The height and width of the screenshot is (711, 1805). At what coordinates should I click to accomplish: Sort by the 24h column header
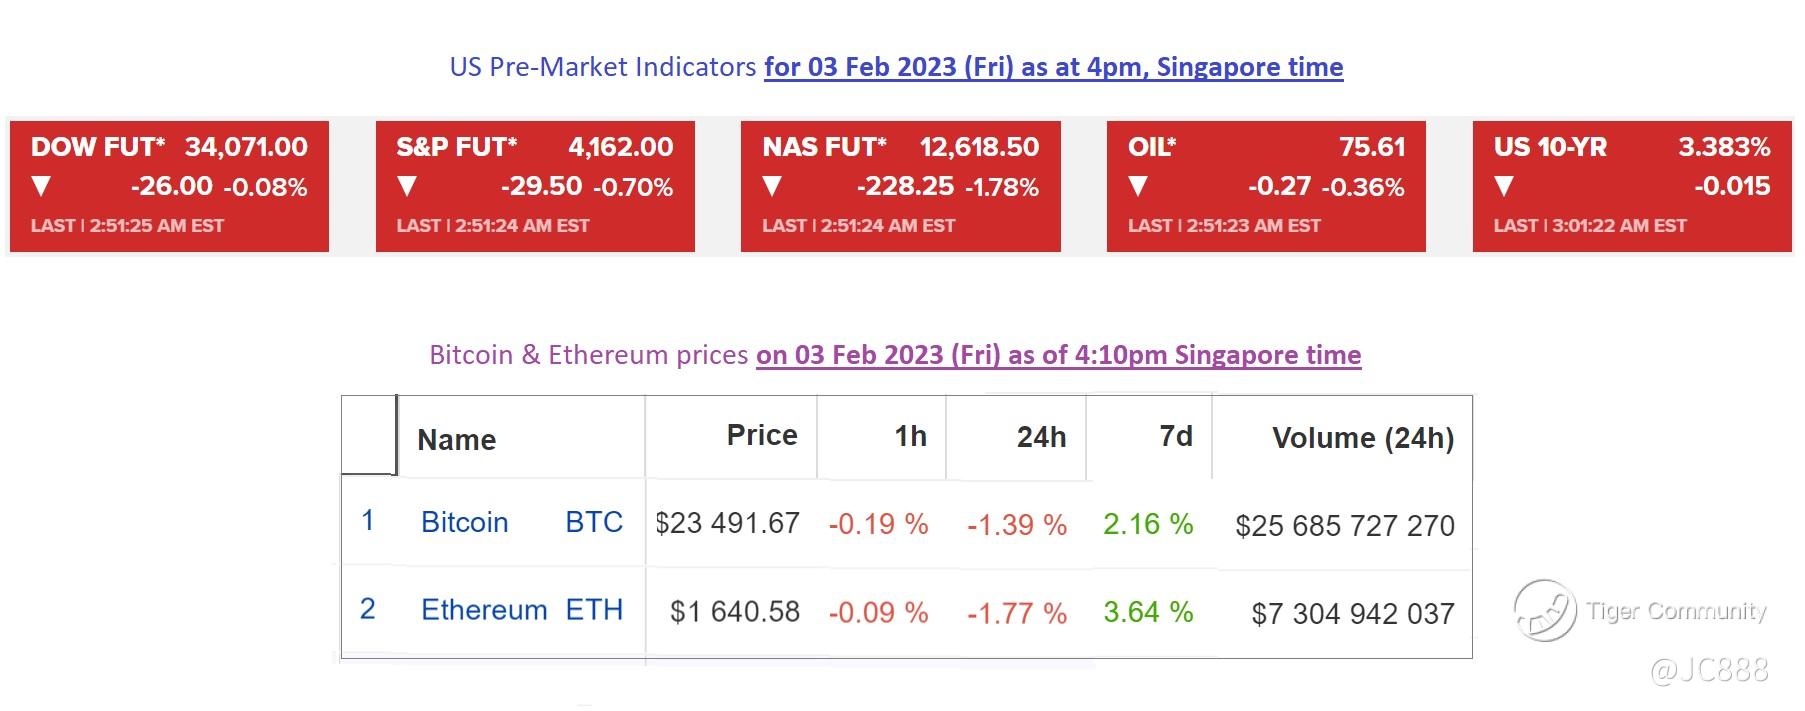coord(1041,437)
